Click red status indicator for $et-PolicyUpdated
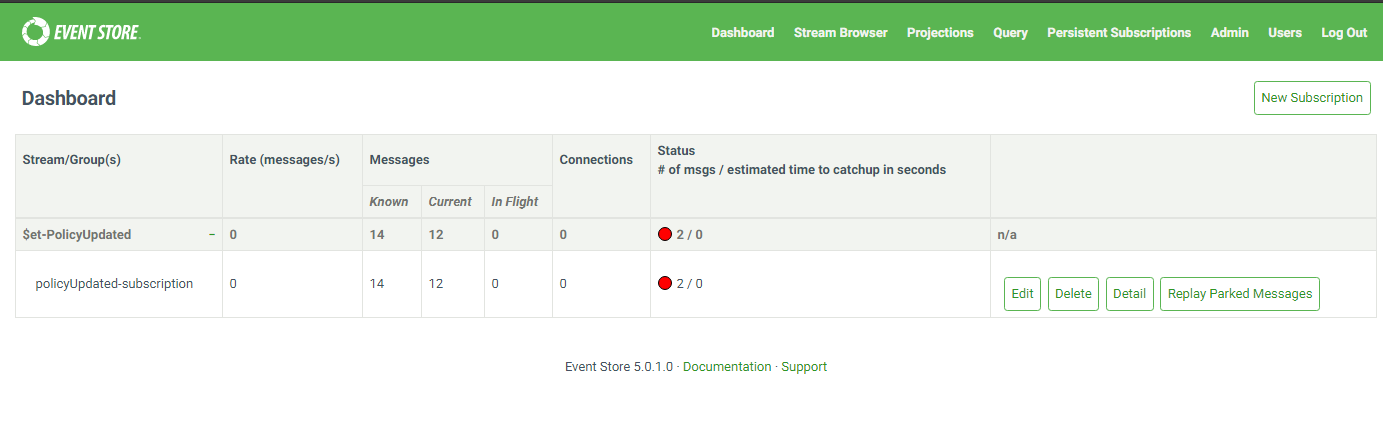The image size is (1383, 431). pos(664,235)
